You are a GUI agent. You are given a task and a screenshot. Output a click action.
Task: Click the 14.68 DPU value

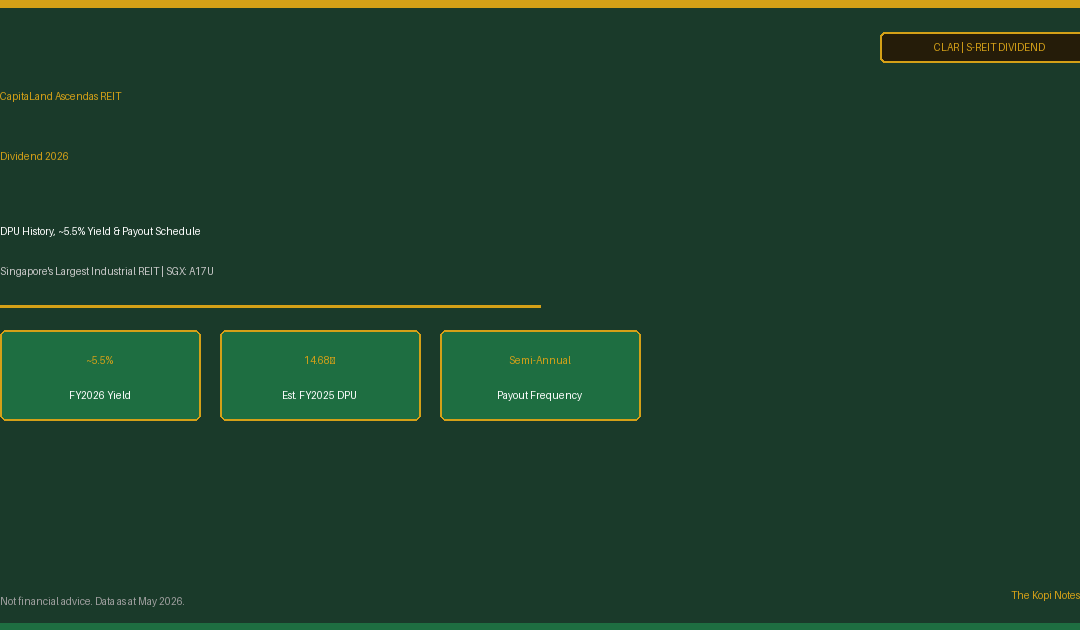tap(320, 360)
